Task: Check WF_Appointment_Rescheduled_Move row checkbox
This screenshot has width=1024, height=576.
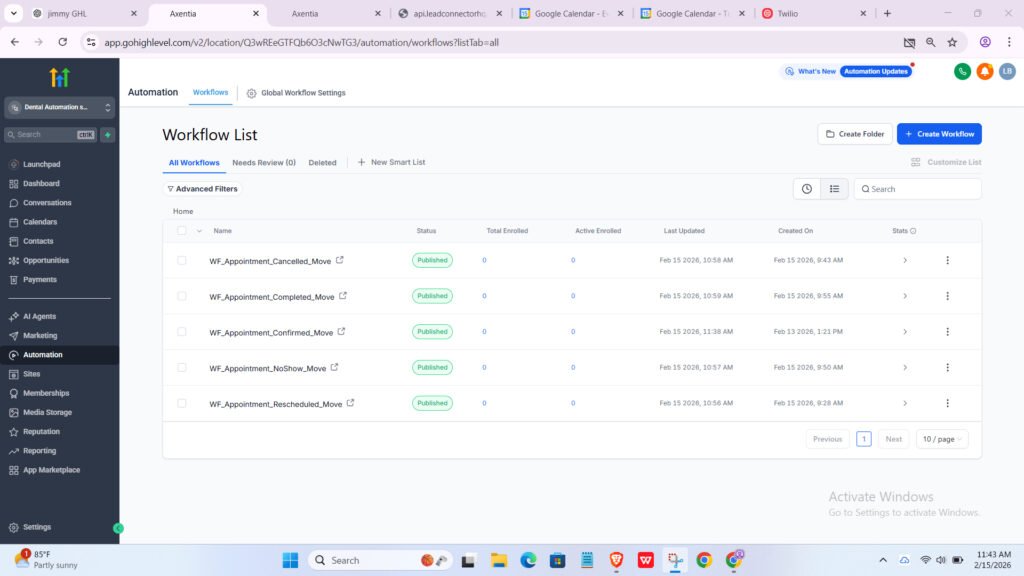Action: pyautogui.click(x=182, y=403)
